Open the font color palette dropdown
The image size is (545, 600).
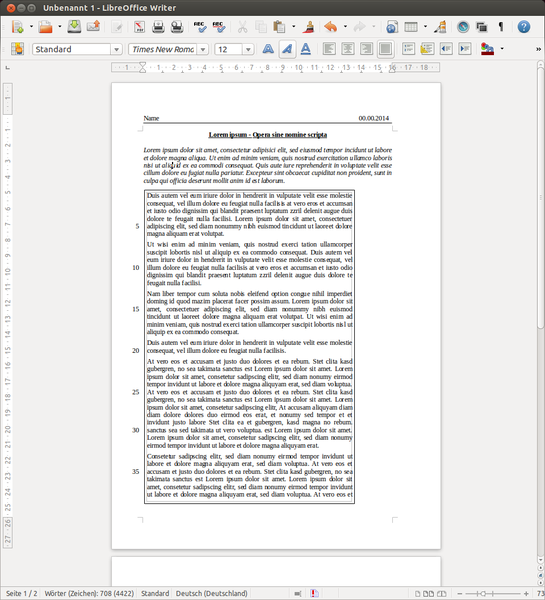click(502, 49)
